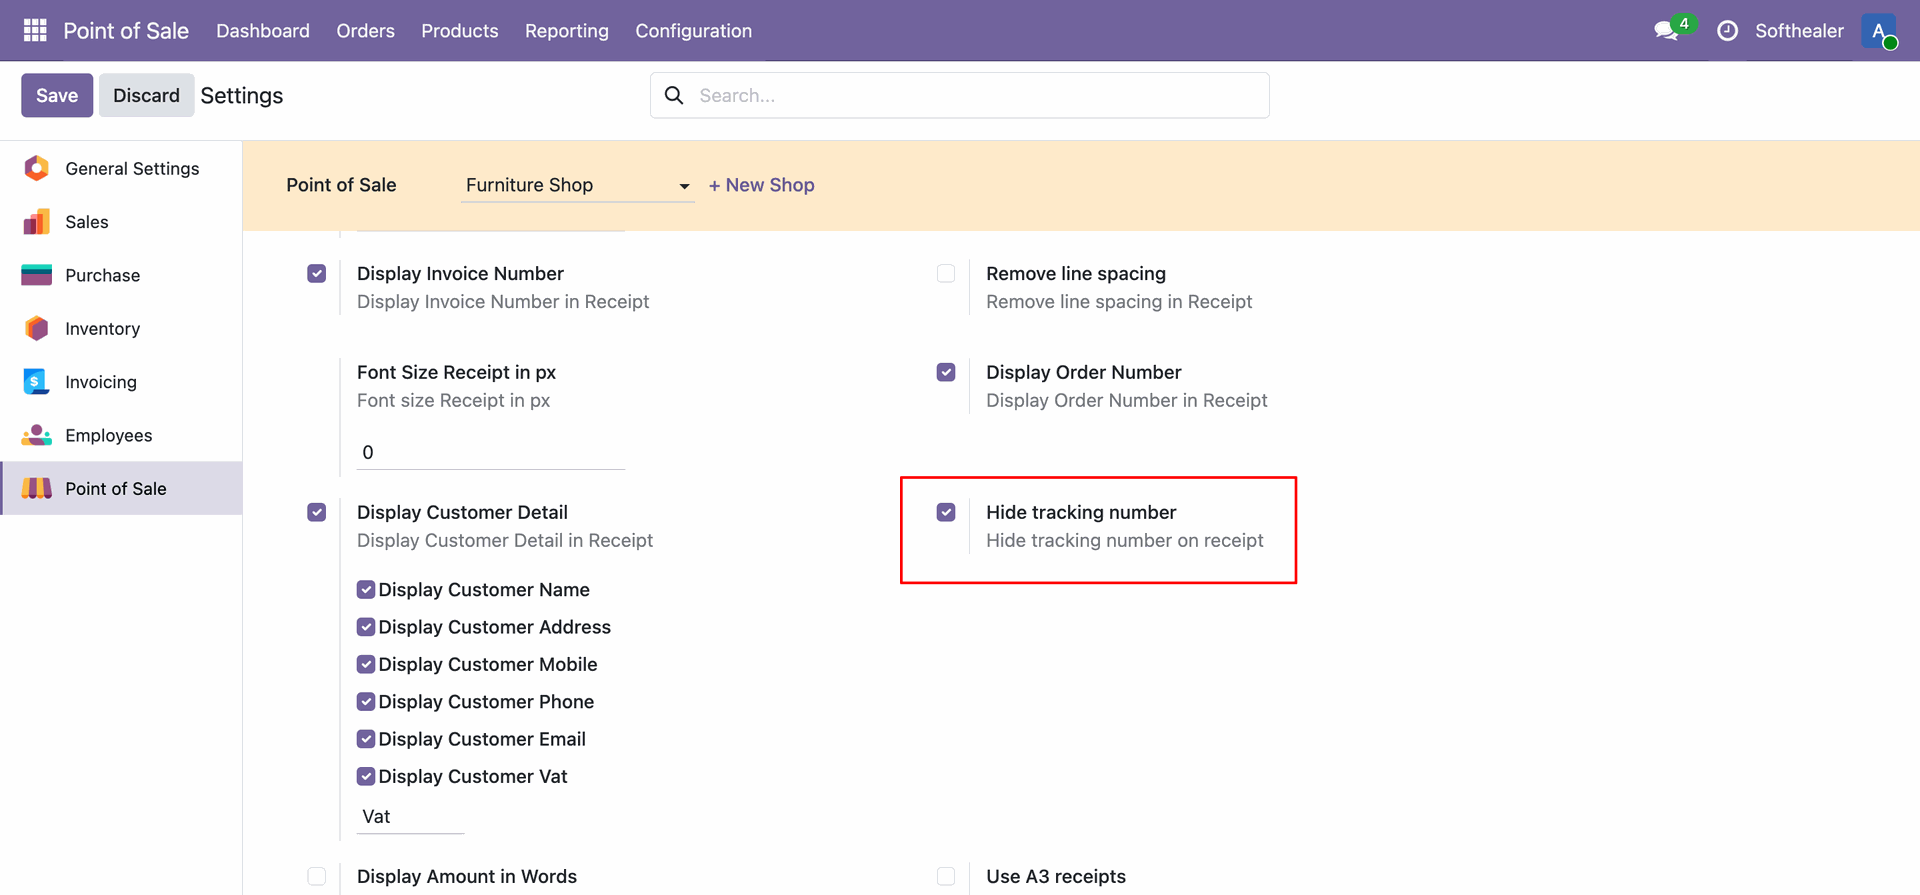
Task: Go to Invoicing settings section
Action: point(121,381)
